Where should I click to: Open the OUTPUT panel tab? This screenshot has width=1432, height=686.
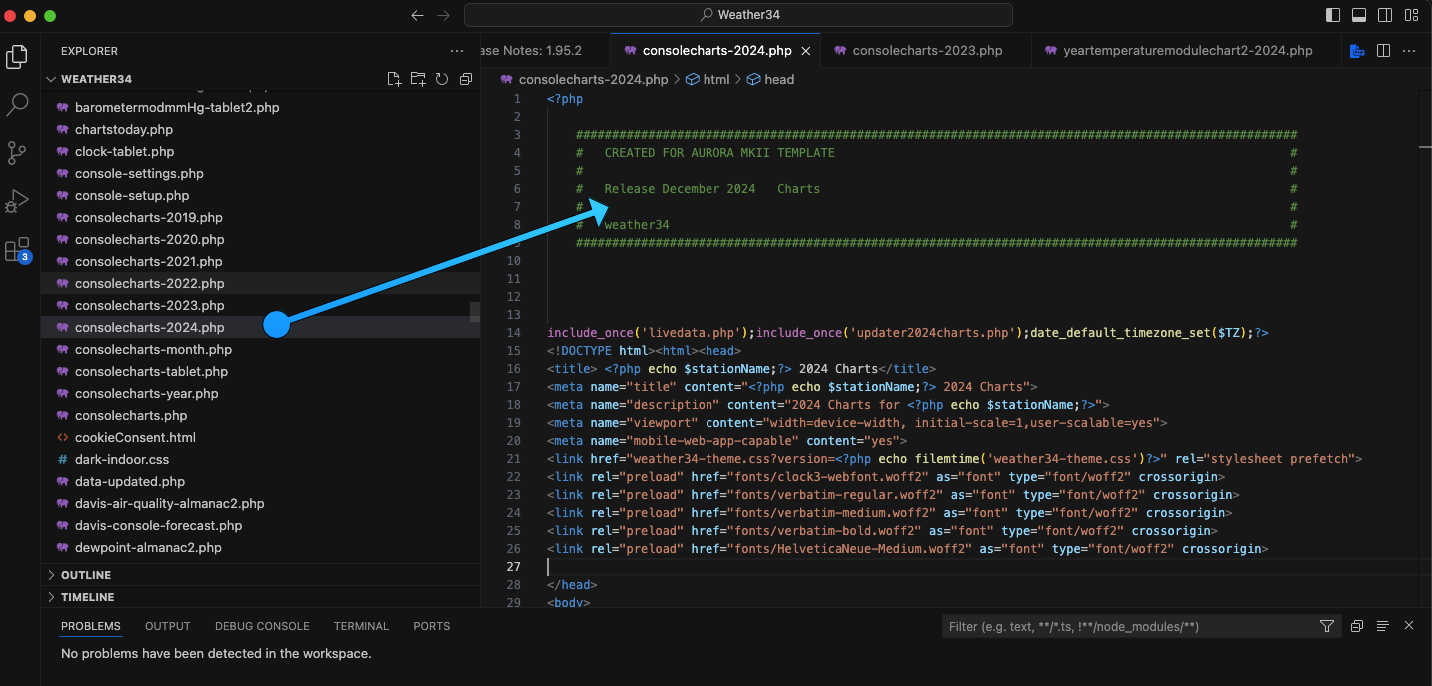coord(167,626)
